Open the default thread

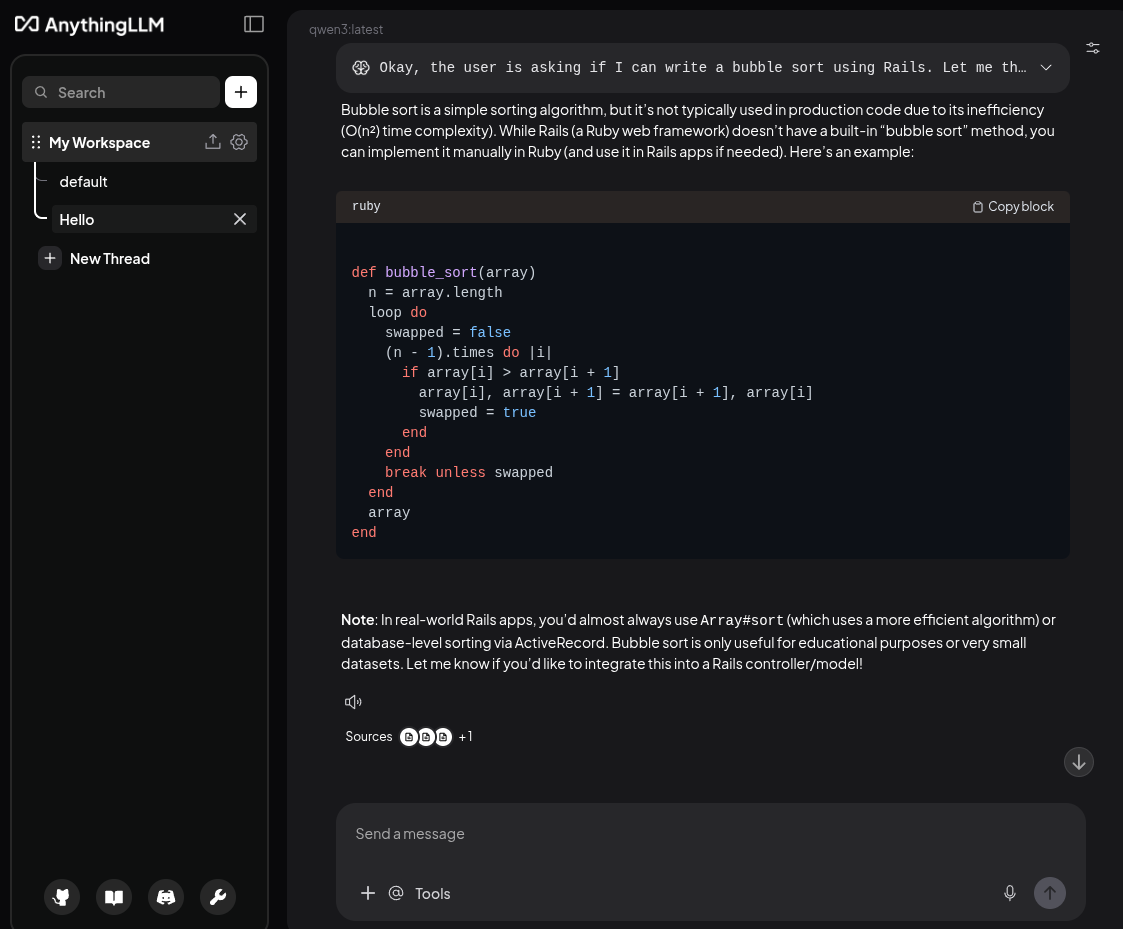[83, 182]
